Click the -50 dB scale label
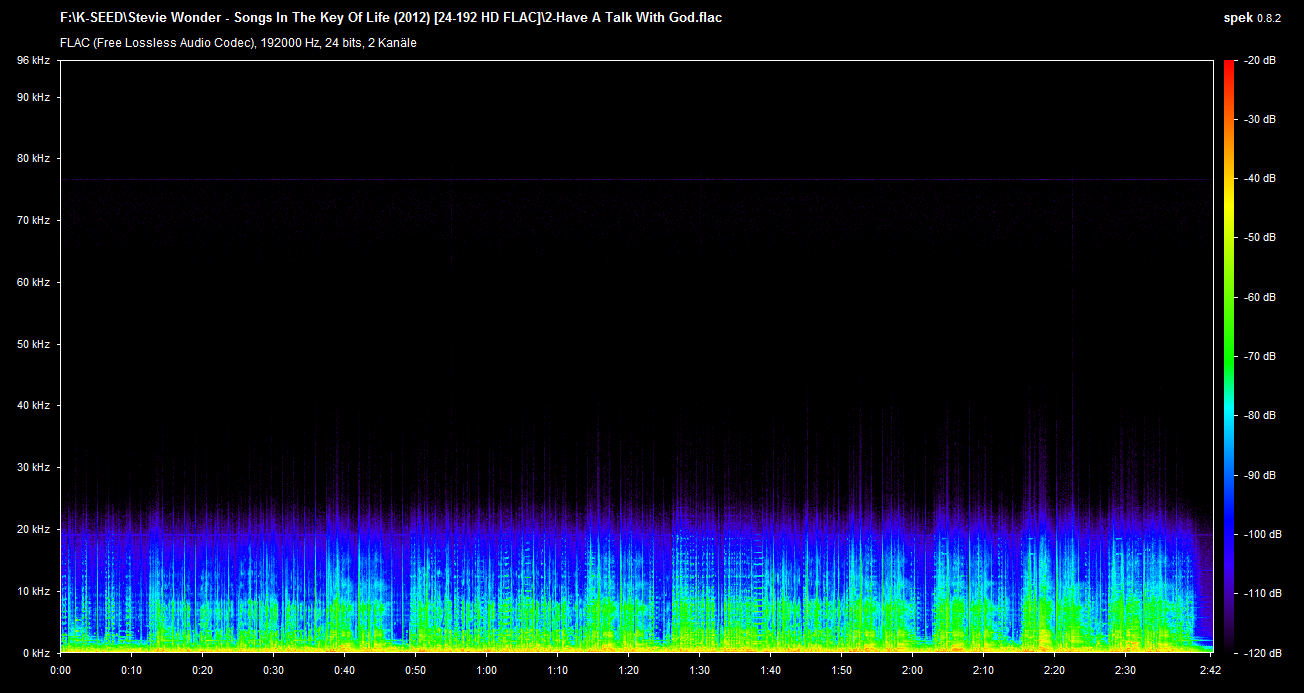This screenshot has width=1304, height=693. tap(1259, 238)
